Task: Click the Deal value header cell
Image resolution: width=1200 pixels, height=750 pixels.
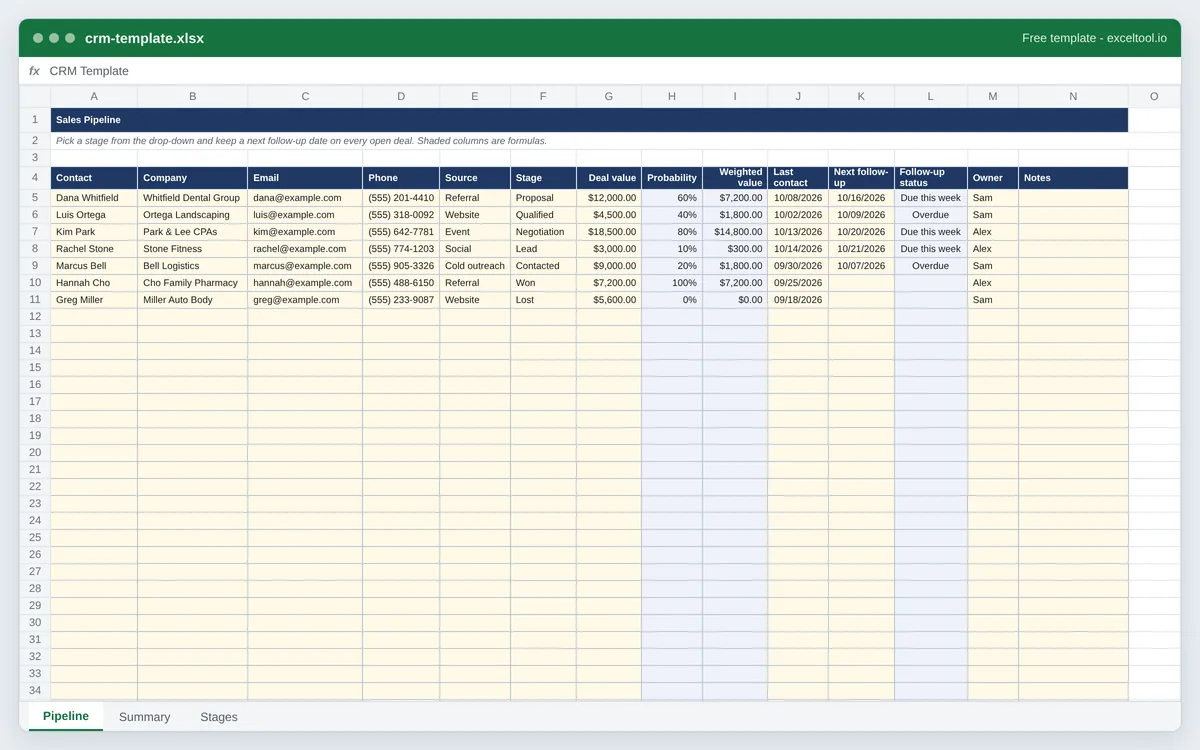Action: pyautogui.click(x=609, y=178)
